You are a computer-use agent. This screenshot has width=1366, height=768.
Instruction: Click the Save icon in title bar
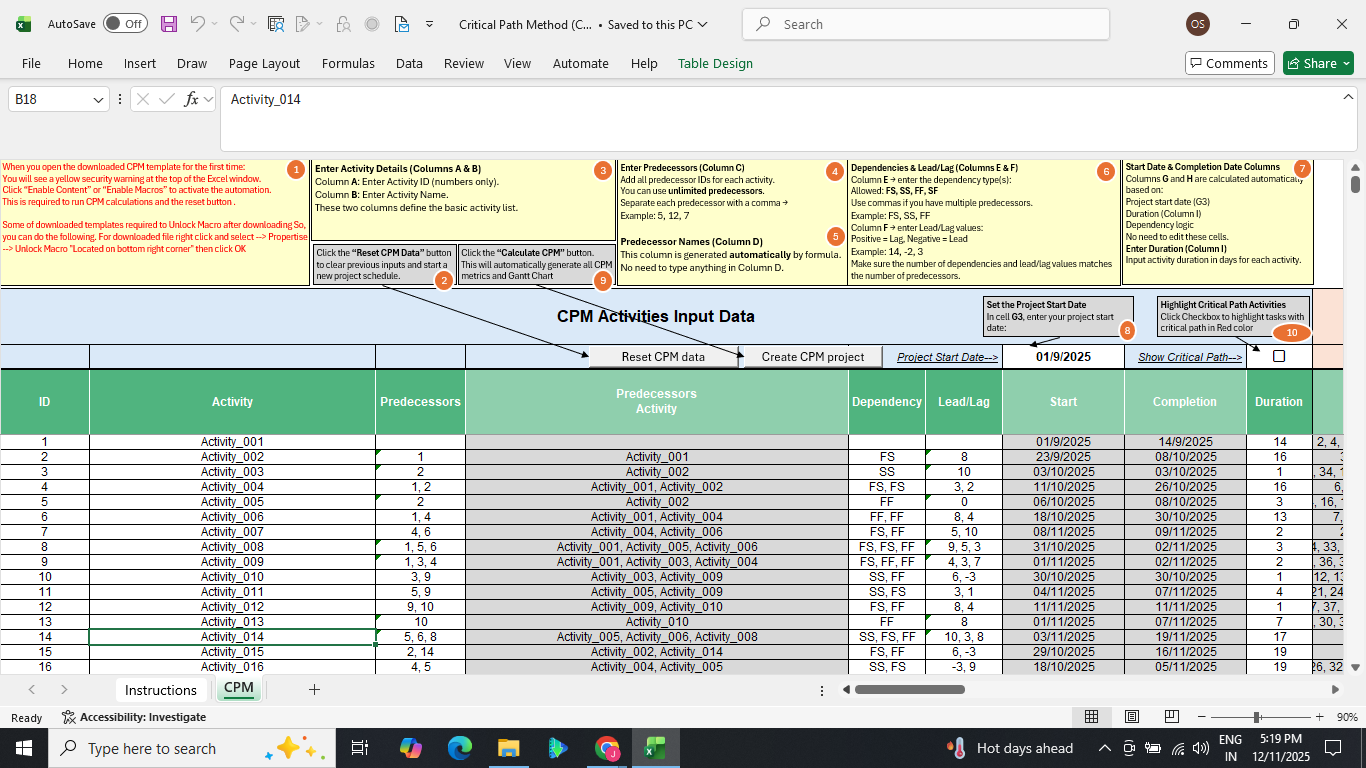coord(169,24)
